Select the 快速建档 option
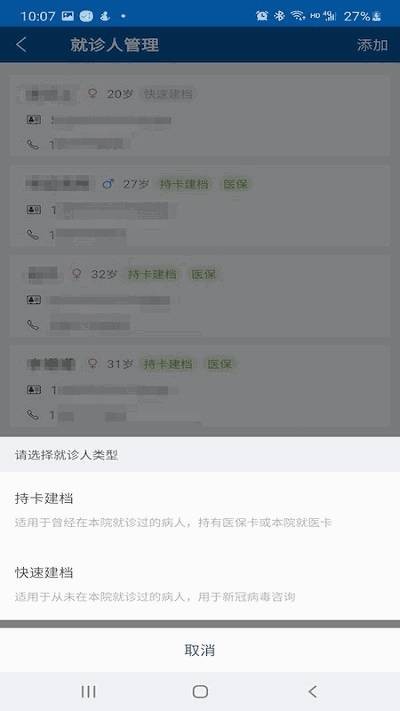This screenshot has width=400, height=711. [200, 584]
